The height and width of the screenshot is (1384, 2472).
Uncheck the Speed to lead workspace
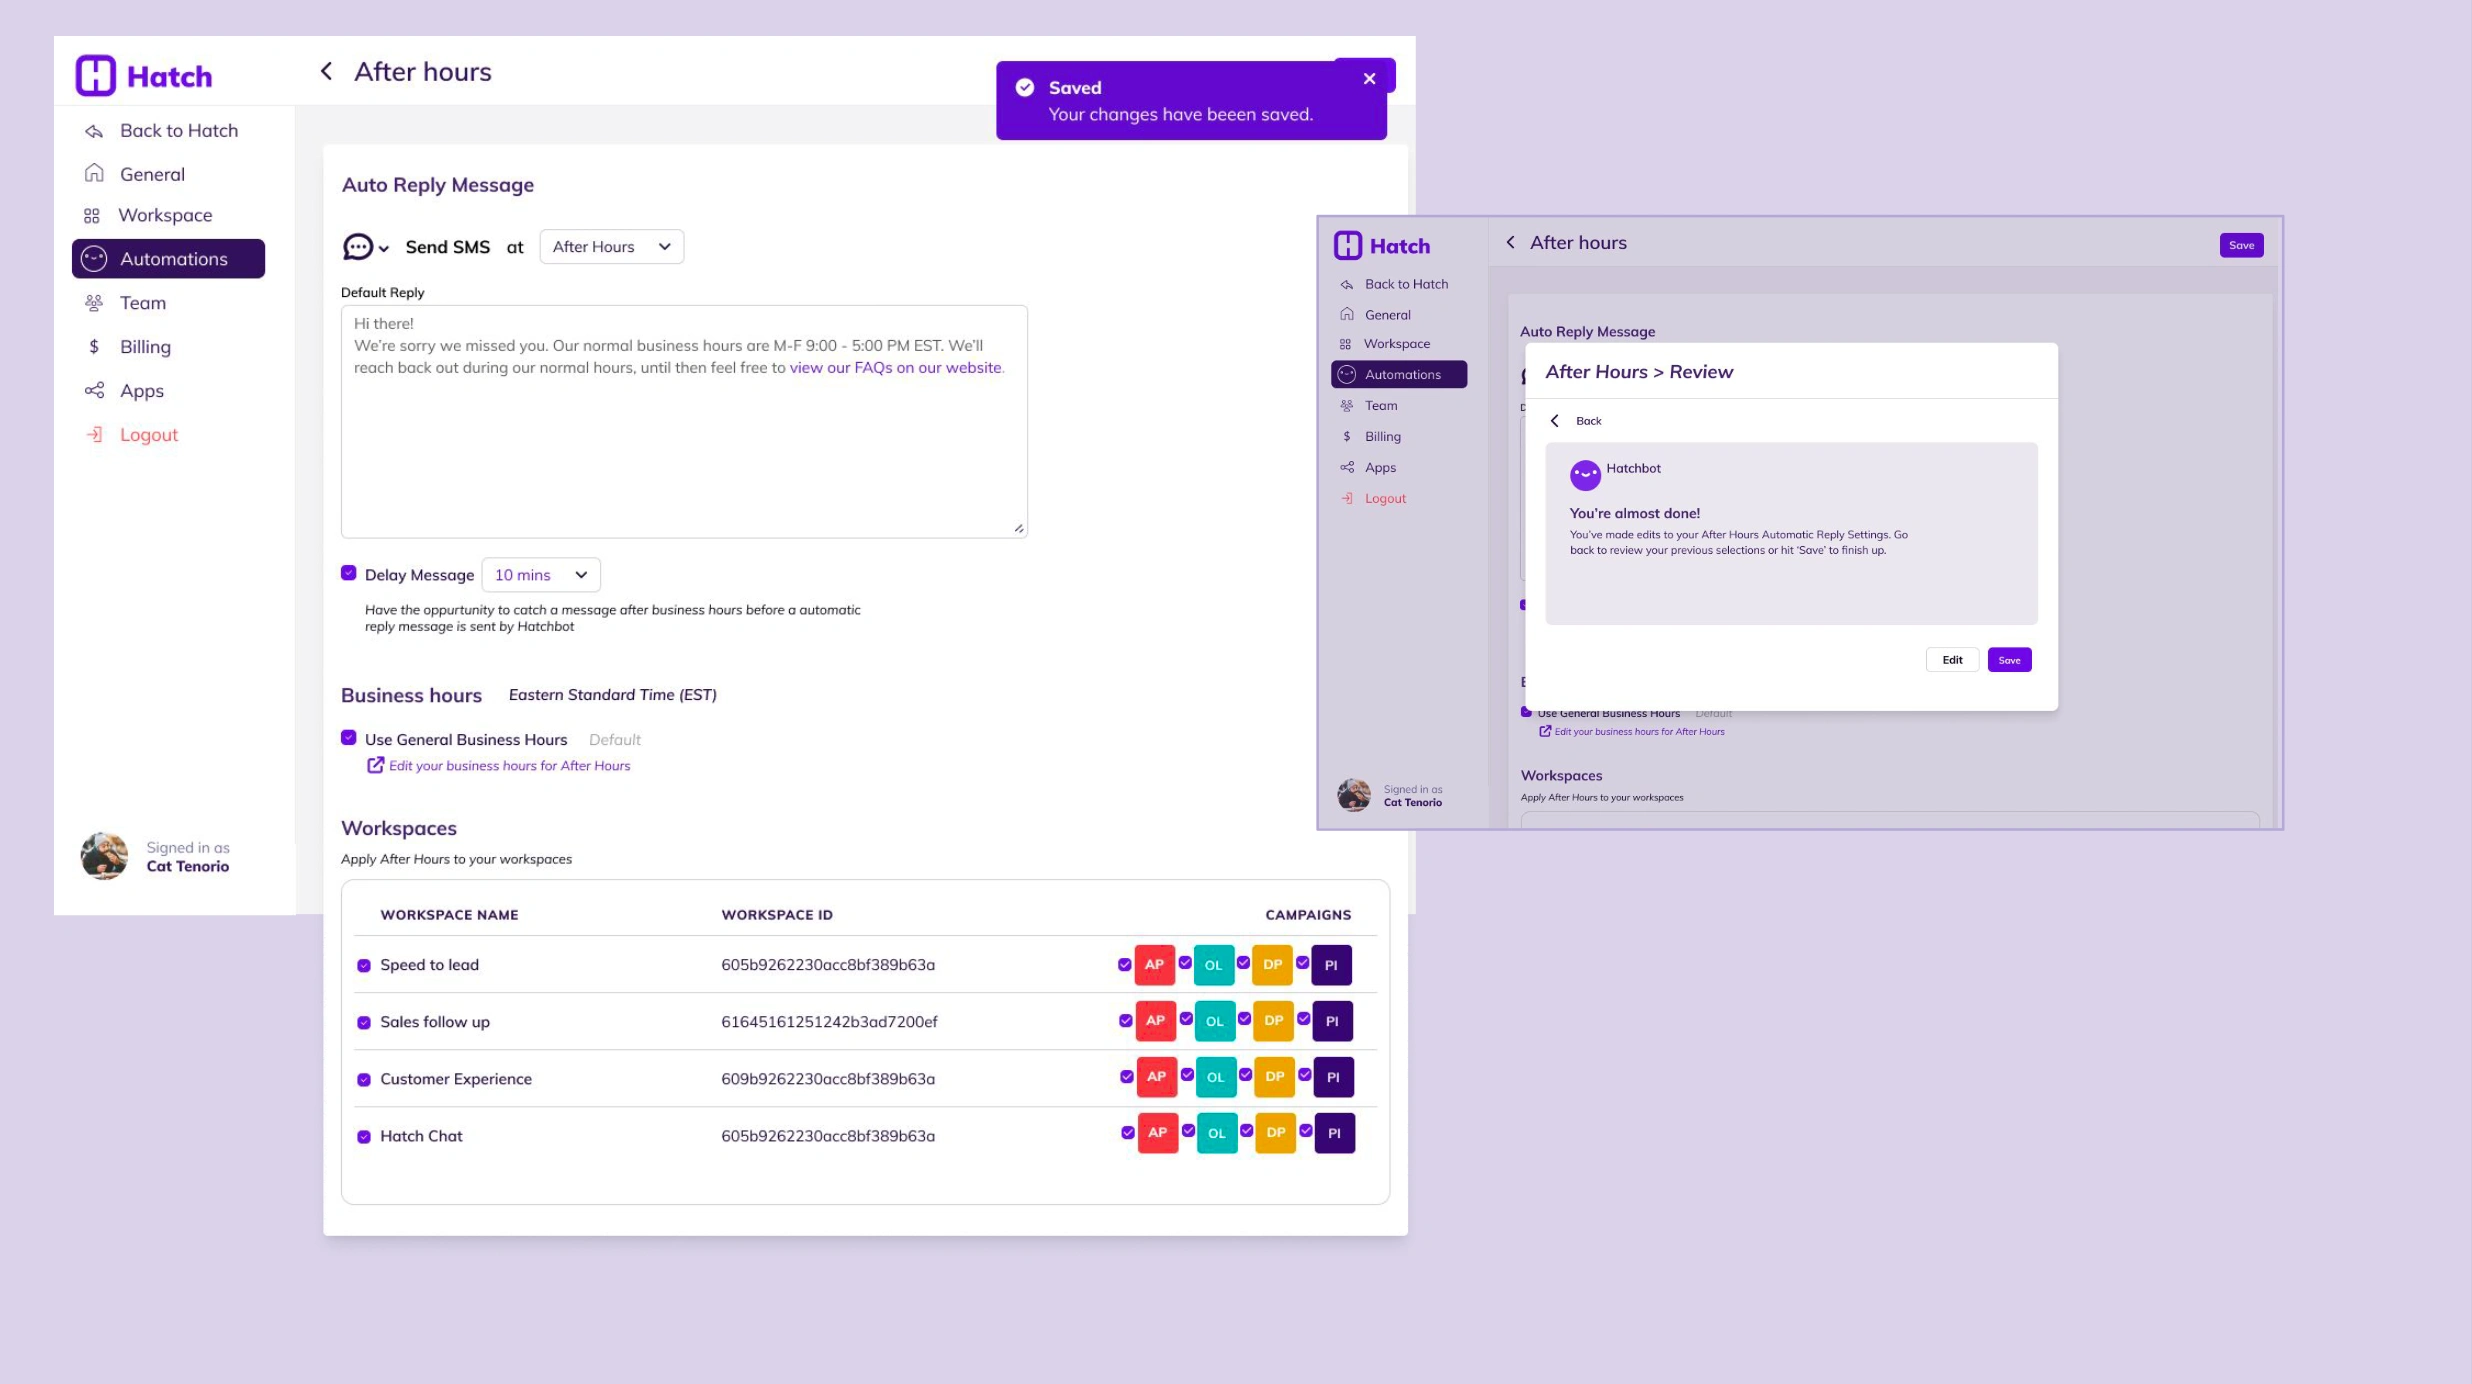tap(364, 966)
